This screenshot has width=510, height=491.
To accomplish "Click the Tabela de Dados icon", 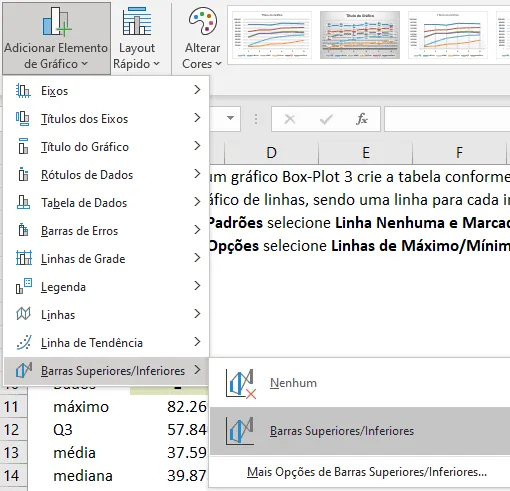I will [x=23, y=202].
